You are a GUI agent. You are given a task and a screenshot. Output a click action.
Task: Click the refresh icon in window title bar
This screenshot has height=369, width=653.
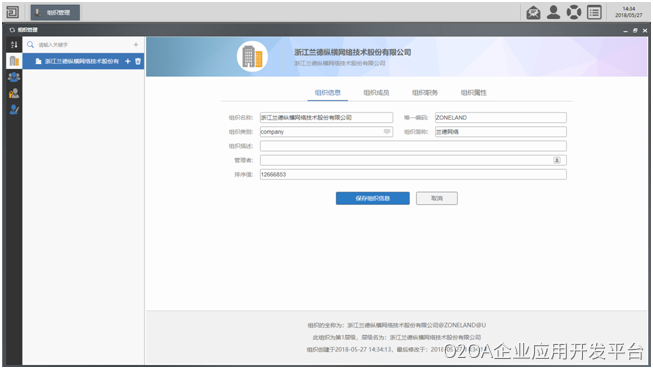pos(12,30)
